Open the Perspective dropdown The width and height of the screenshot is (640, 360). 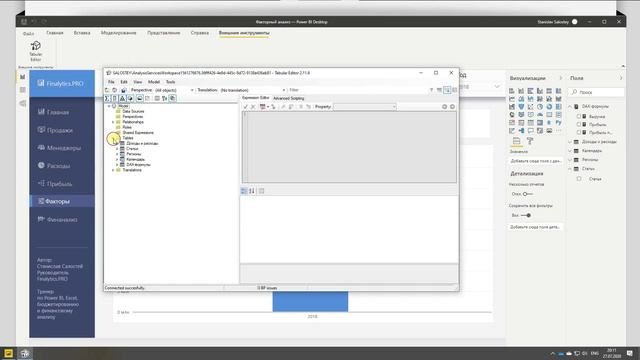point(174,90)
